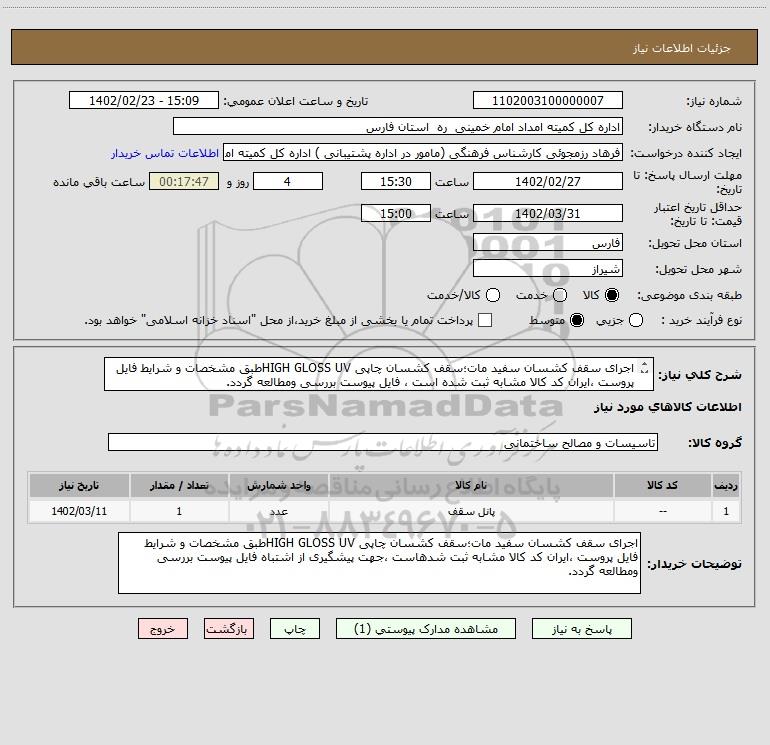Click the توضیحات خریدار label
770x745 pixels.
coord(694,564)
